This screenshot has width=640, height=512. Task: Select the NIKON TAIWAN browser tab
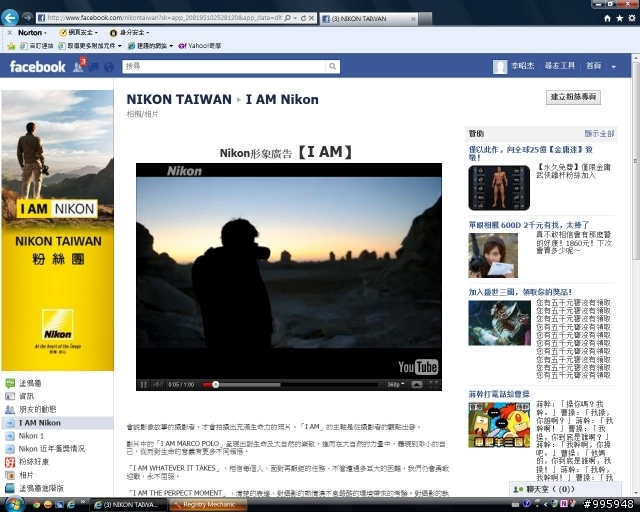(x=369, y=18)
